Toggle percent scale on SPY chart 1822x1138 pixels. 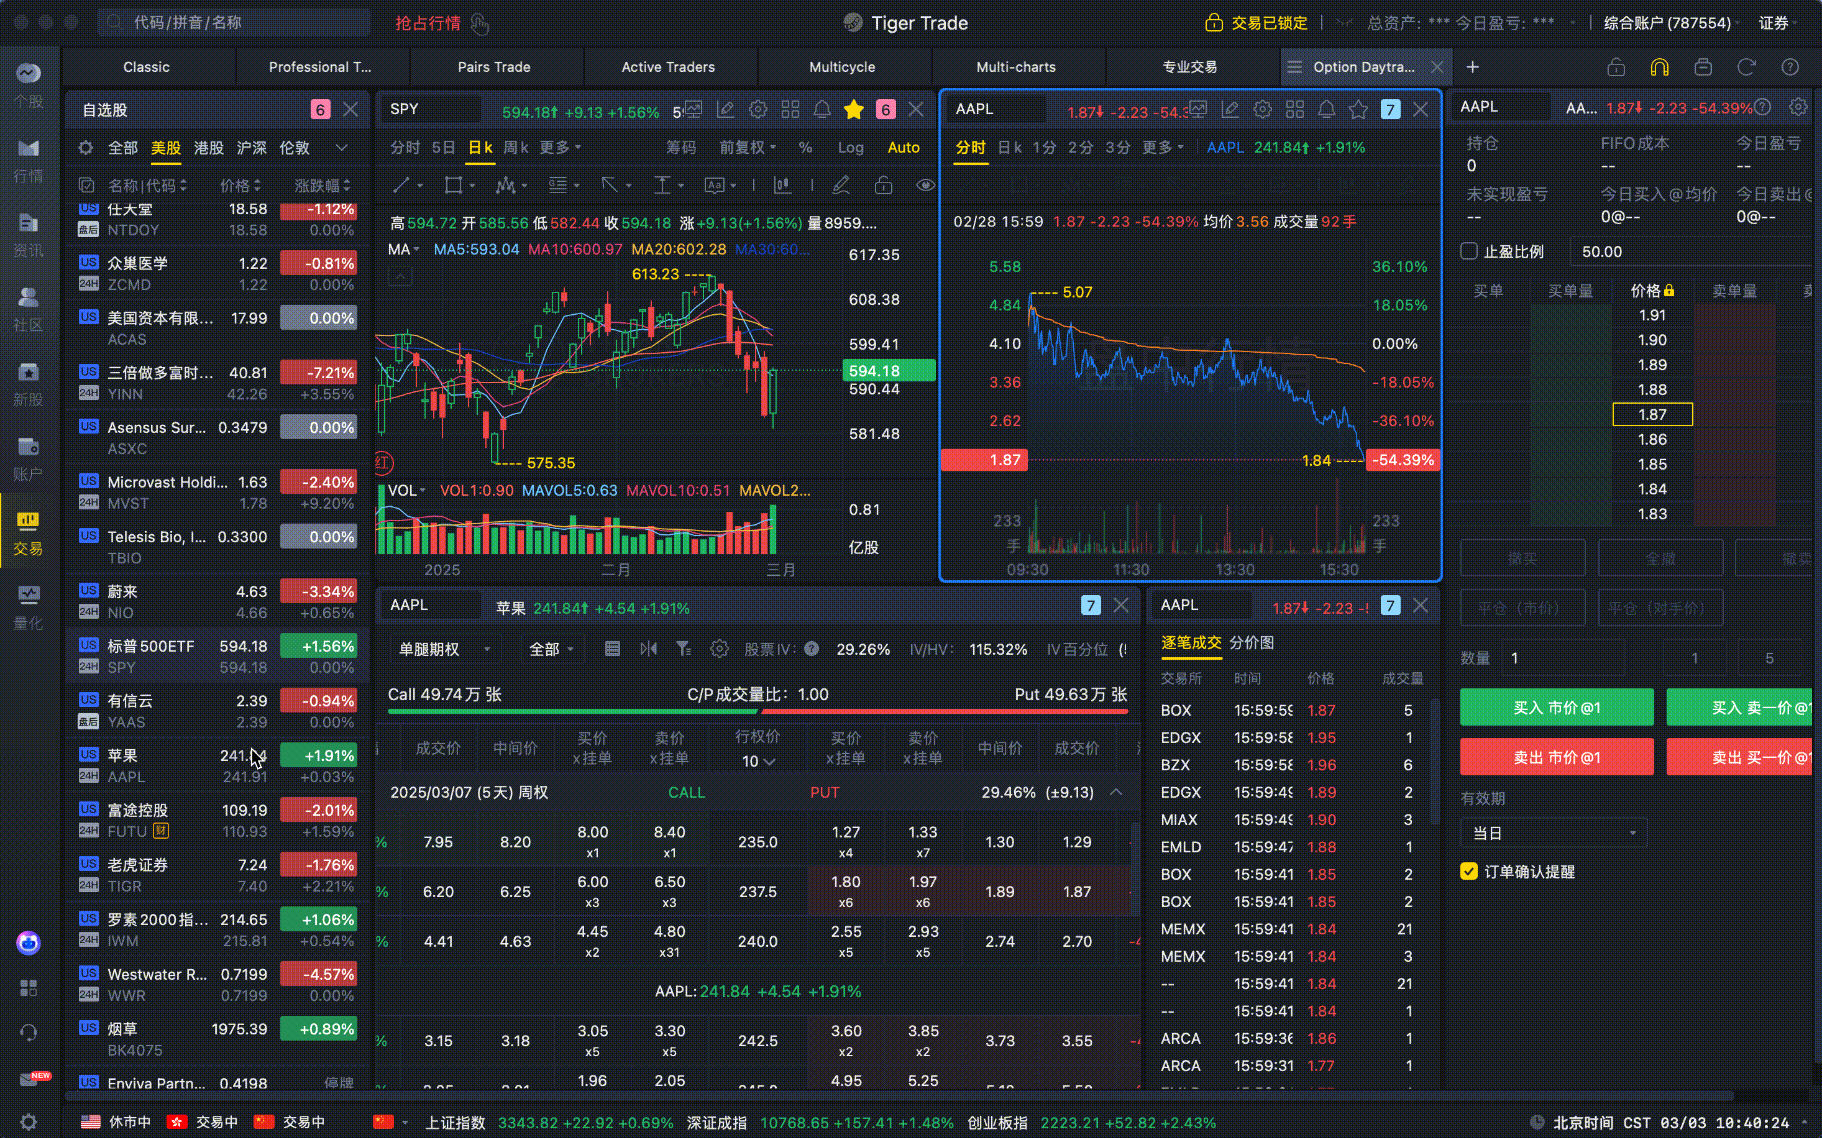(805, 147)
